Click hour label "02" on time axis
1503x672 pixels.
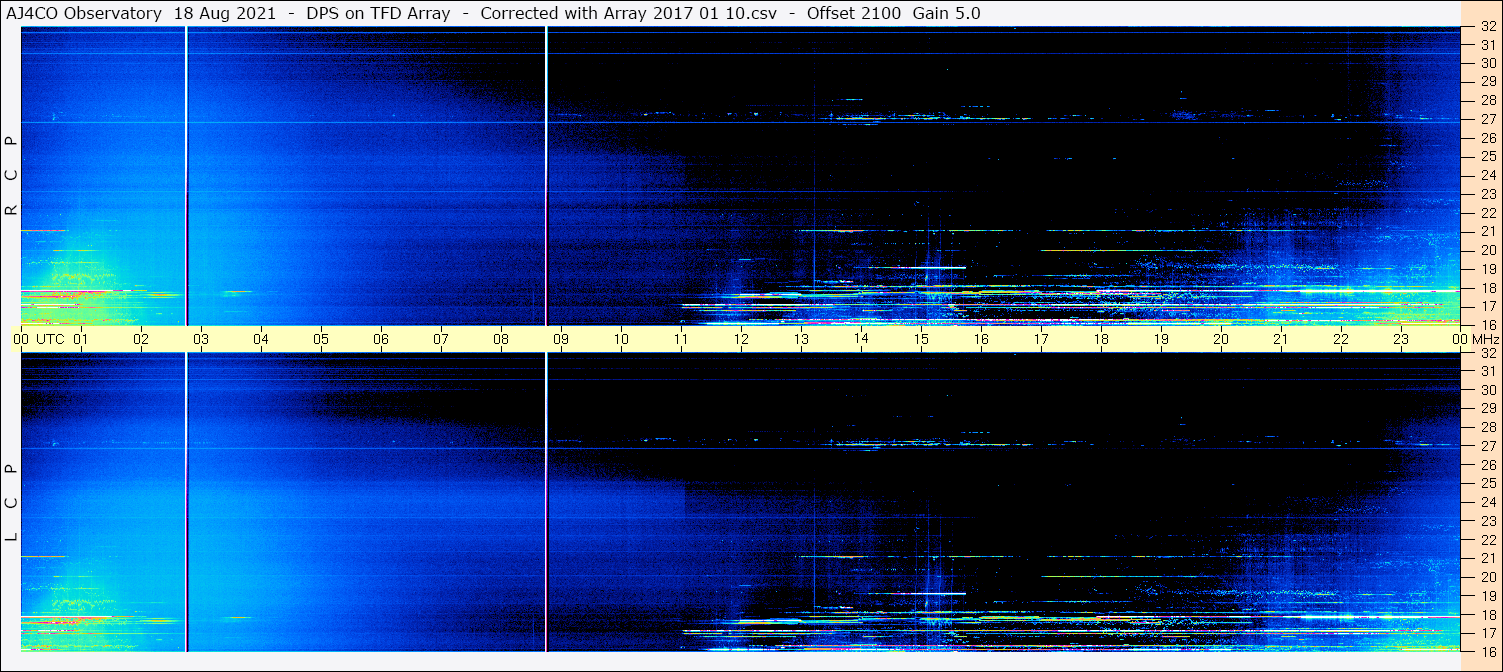tap(141, 339)
